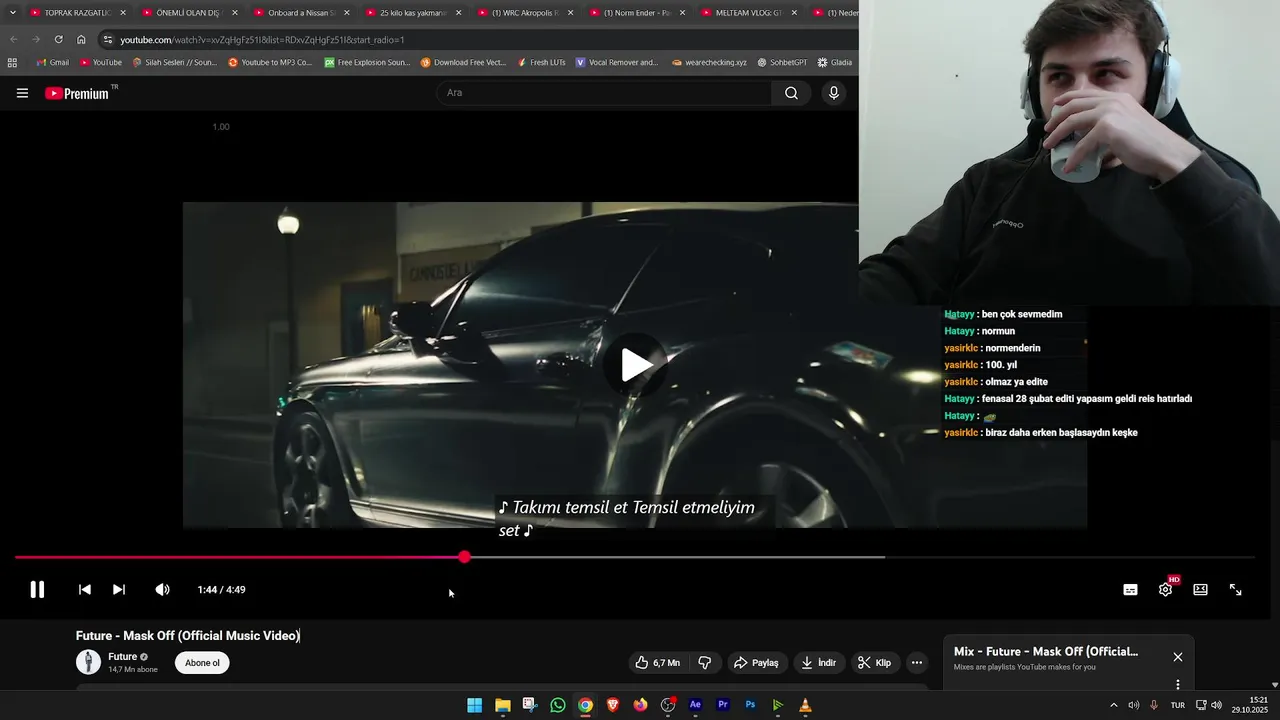Skip to the next video
The image size is (1280, 720).
(x=119, y=590)
